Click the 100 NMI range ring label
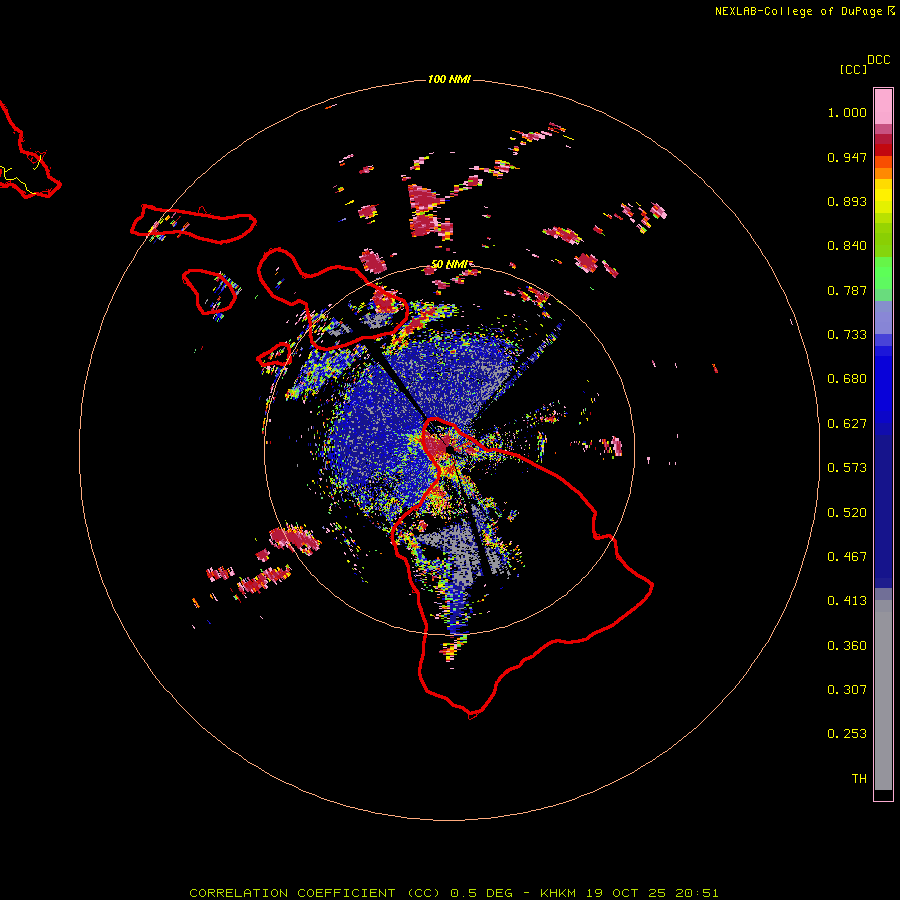Image resolution: width=900 pixels, height=900 pixels. (x=449, y=79)
